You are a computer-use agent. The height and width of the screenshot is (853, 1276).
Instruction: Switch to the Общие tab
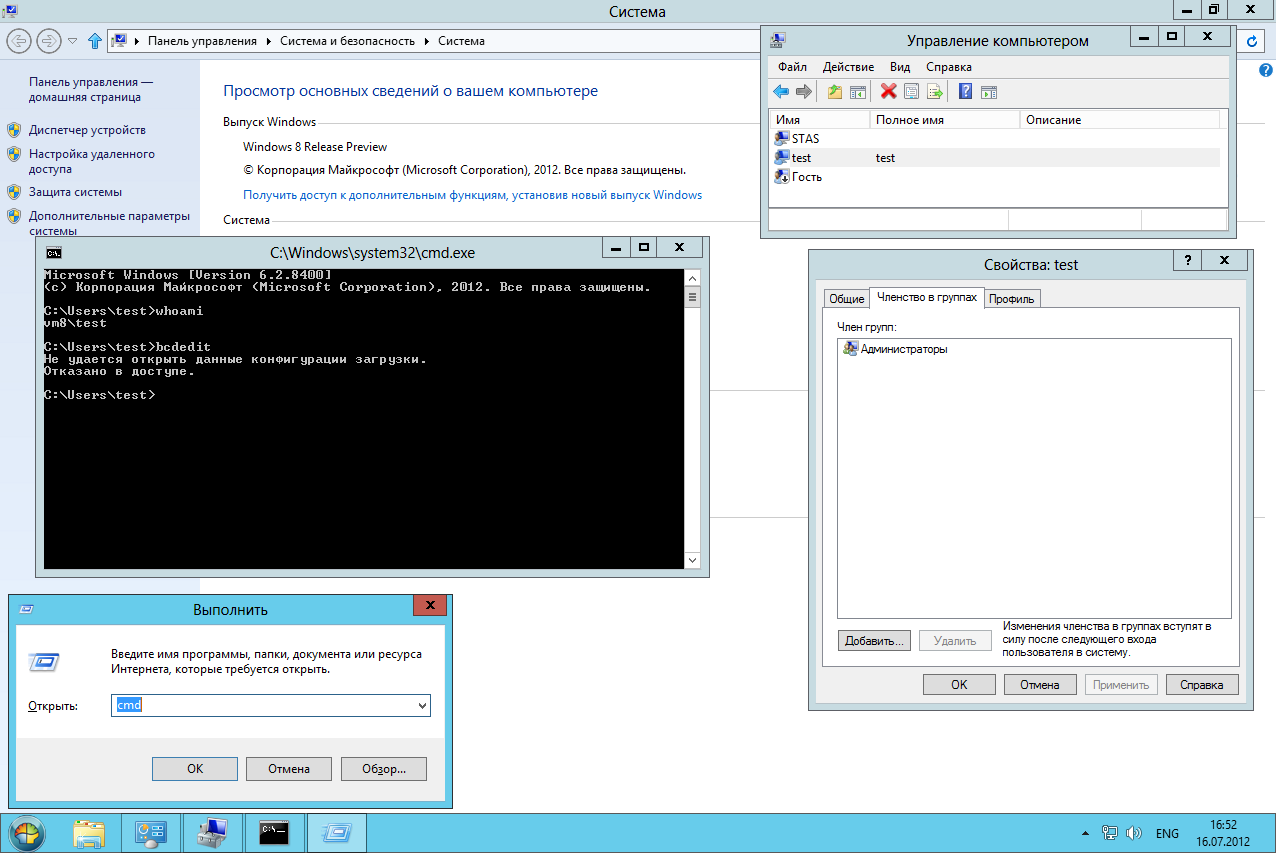(846, 299)
